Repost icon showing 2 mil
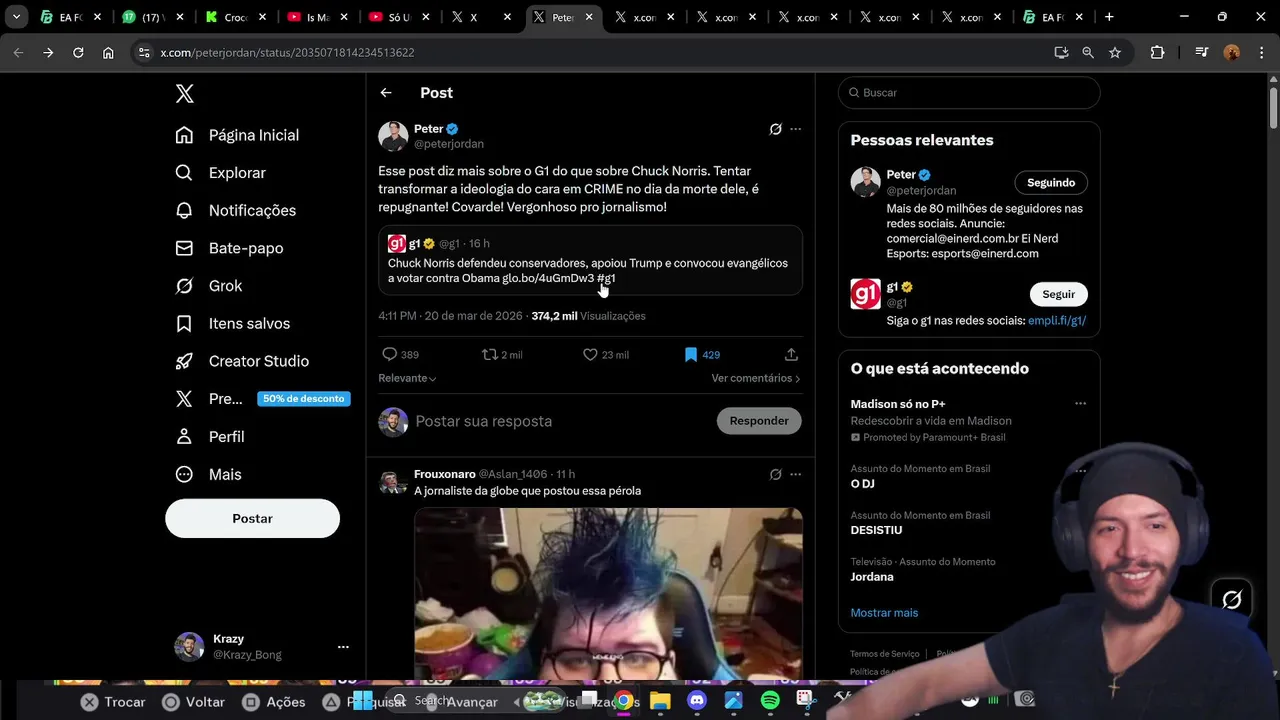Image resolution: width=1280 pixels, height=720 pixels. click(502, 355)
